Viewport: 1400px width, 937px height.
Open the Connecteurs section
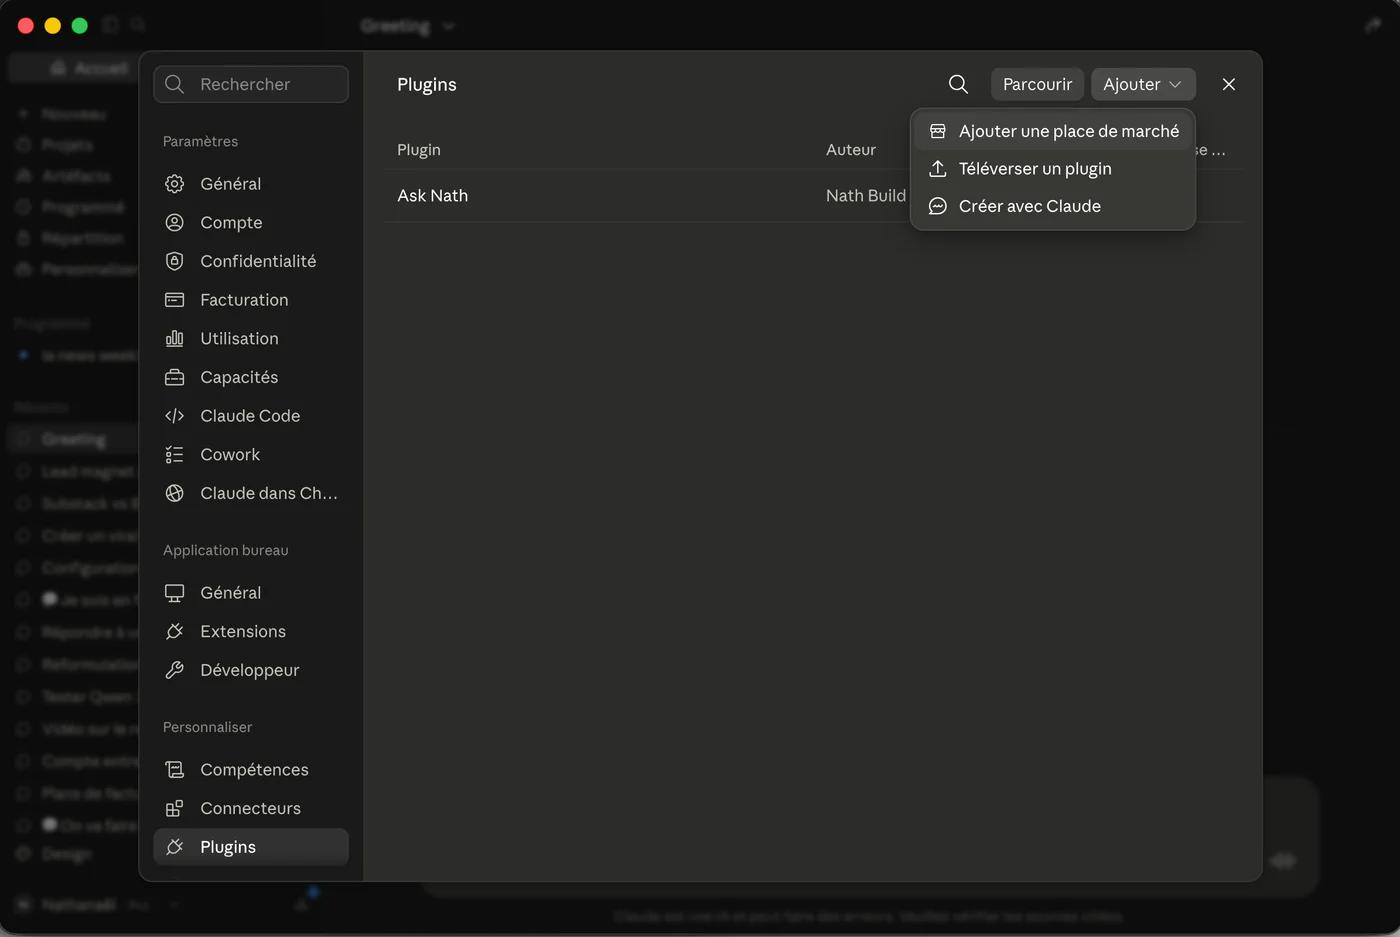tap(251, 808)
